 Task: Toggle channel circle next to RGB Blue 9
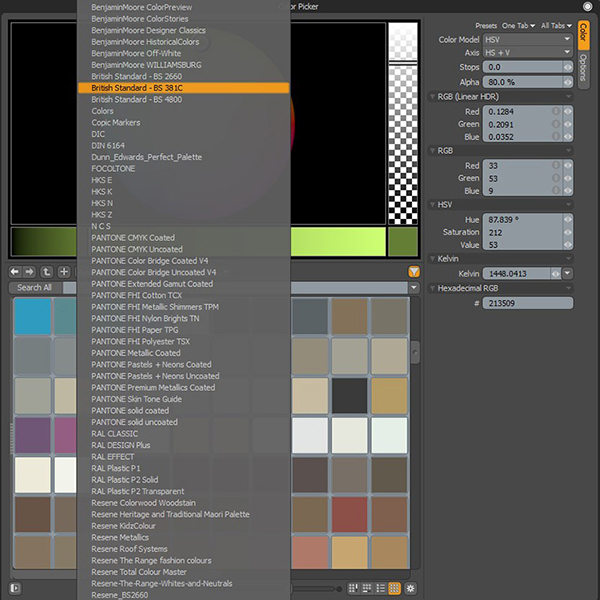556,191
